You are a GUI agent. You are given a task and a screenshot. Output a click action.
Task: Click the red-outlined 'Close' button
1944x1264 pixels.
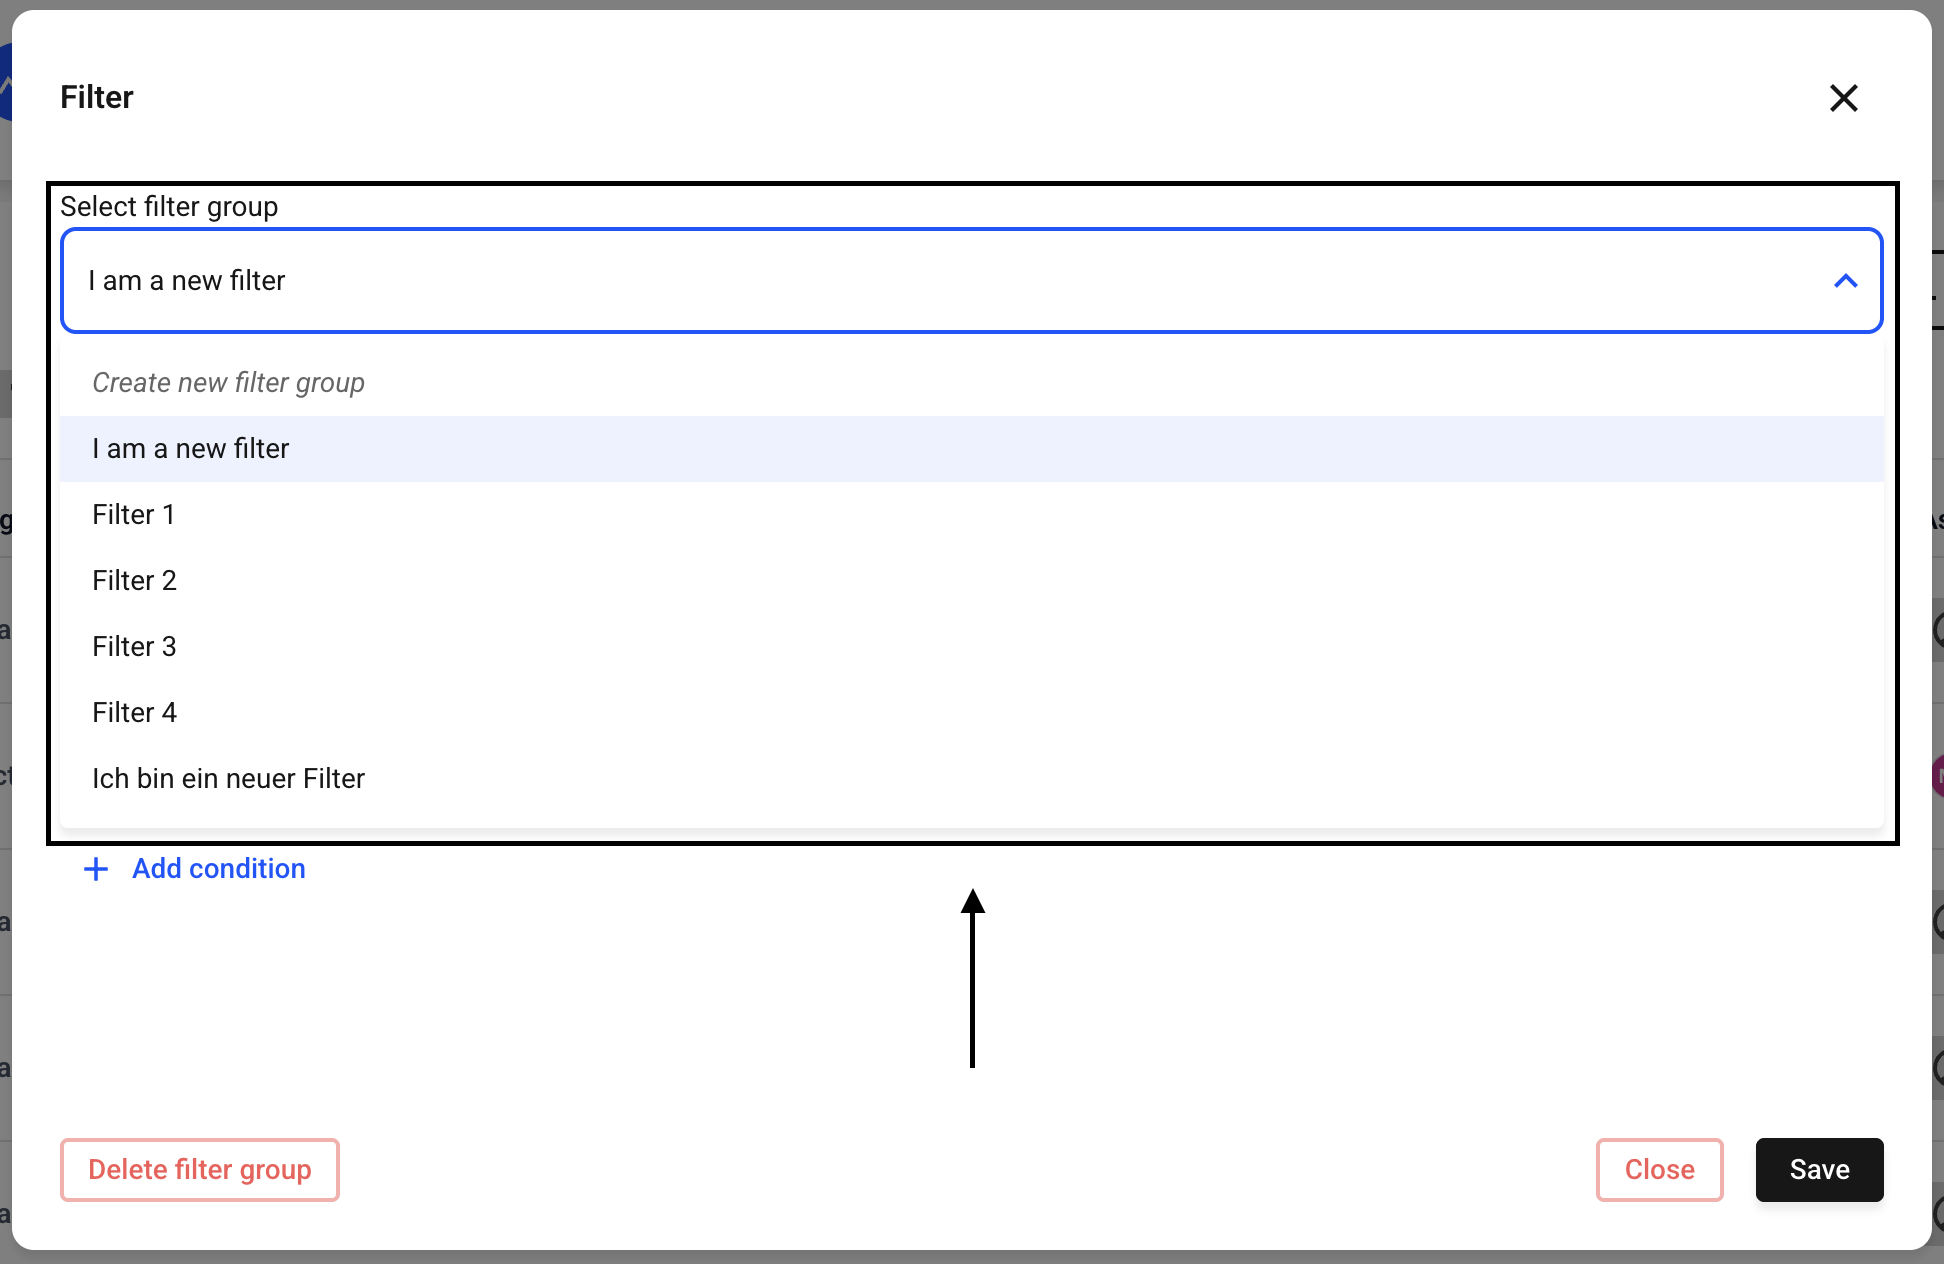coord(1659,1170)
